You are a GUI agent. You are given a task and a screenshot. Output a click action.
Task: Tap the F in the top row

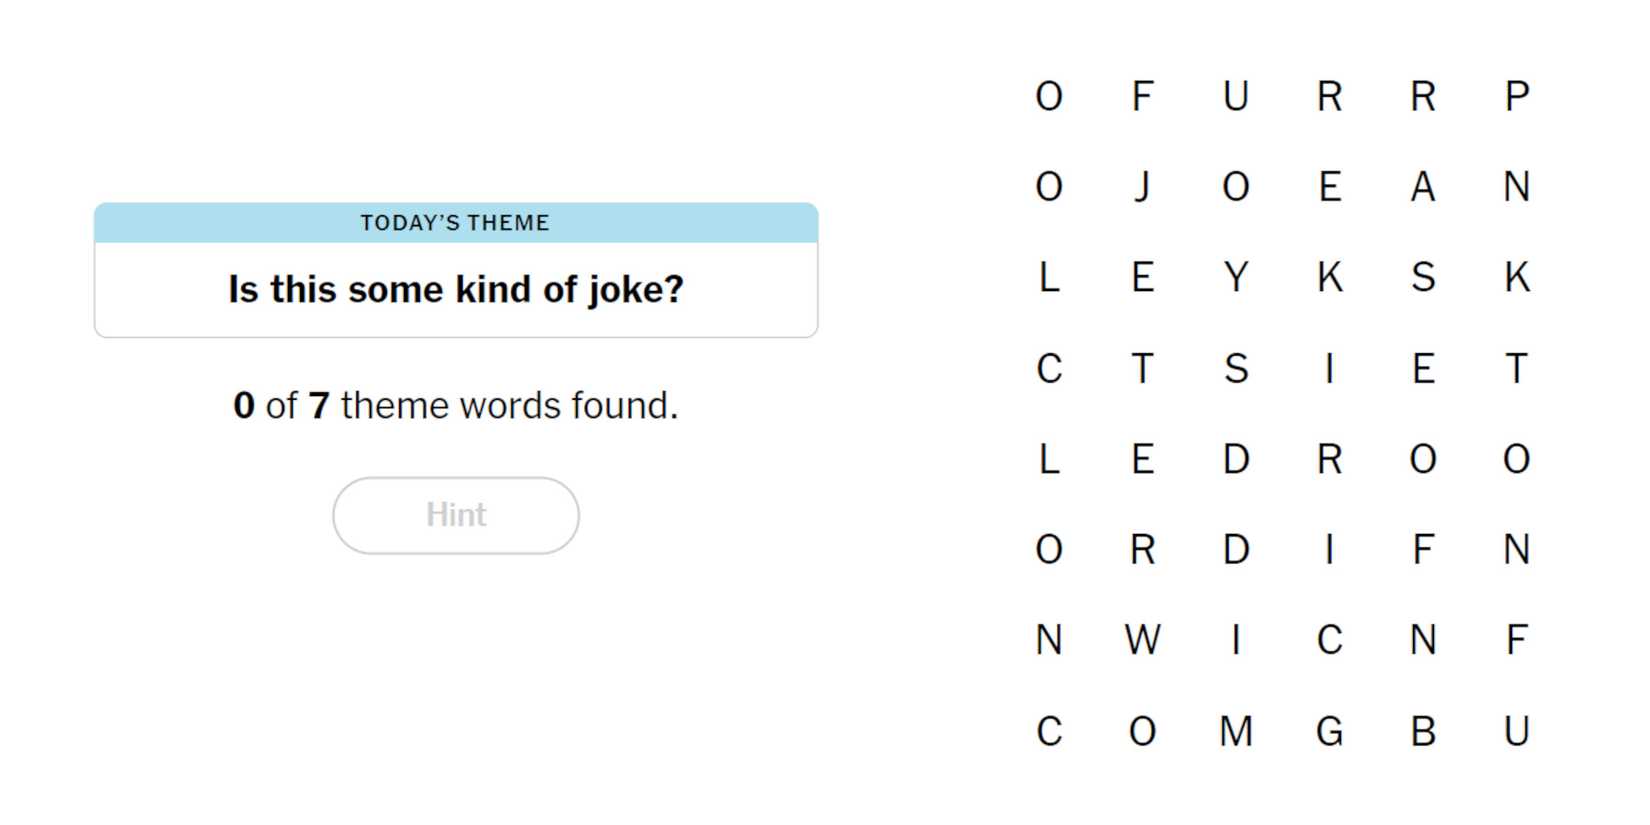pos(1142,97)
